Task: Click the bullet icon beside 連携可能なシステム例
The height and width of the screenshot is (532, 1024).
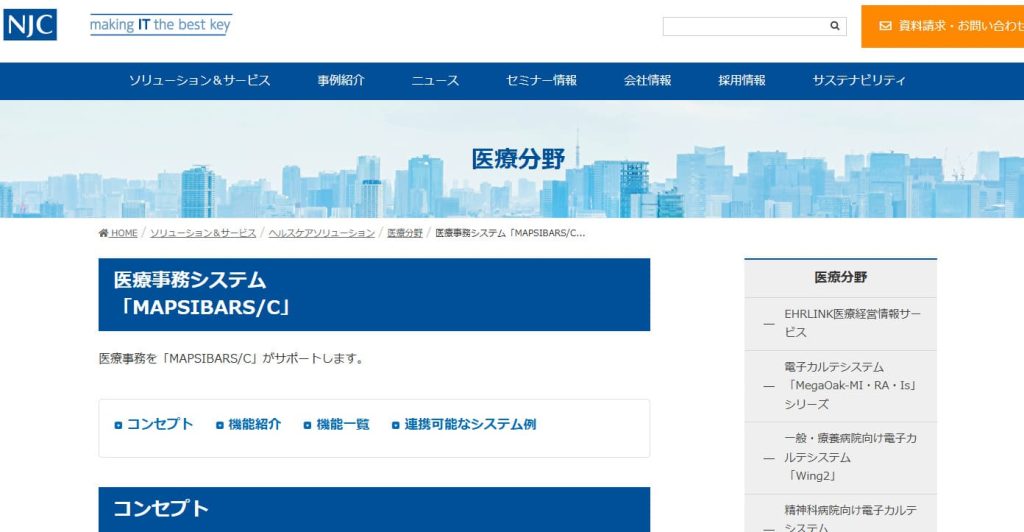Action: 395,426
